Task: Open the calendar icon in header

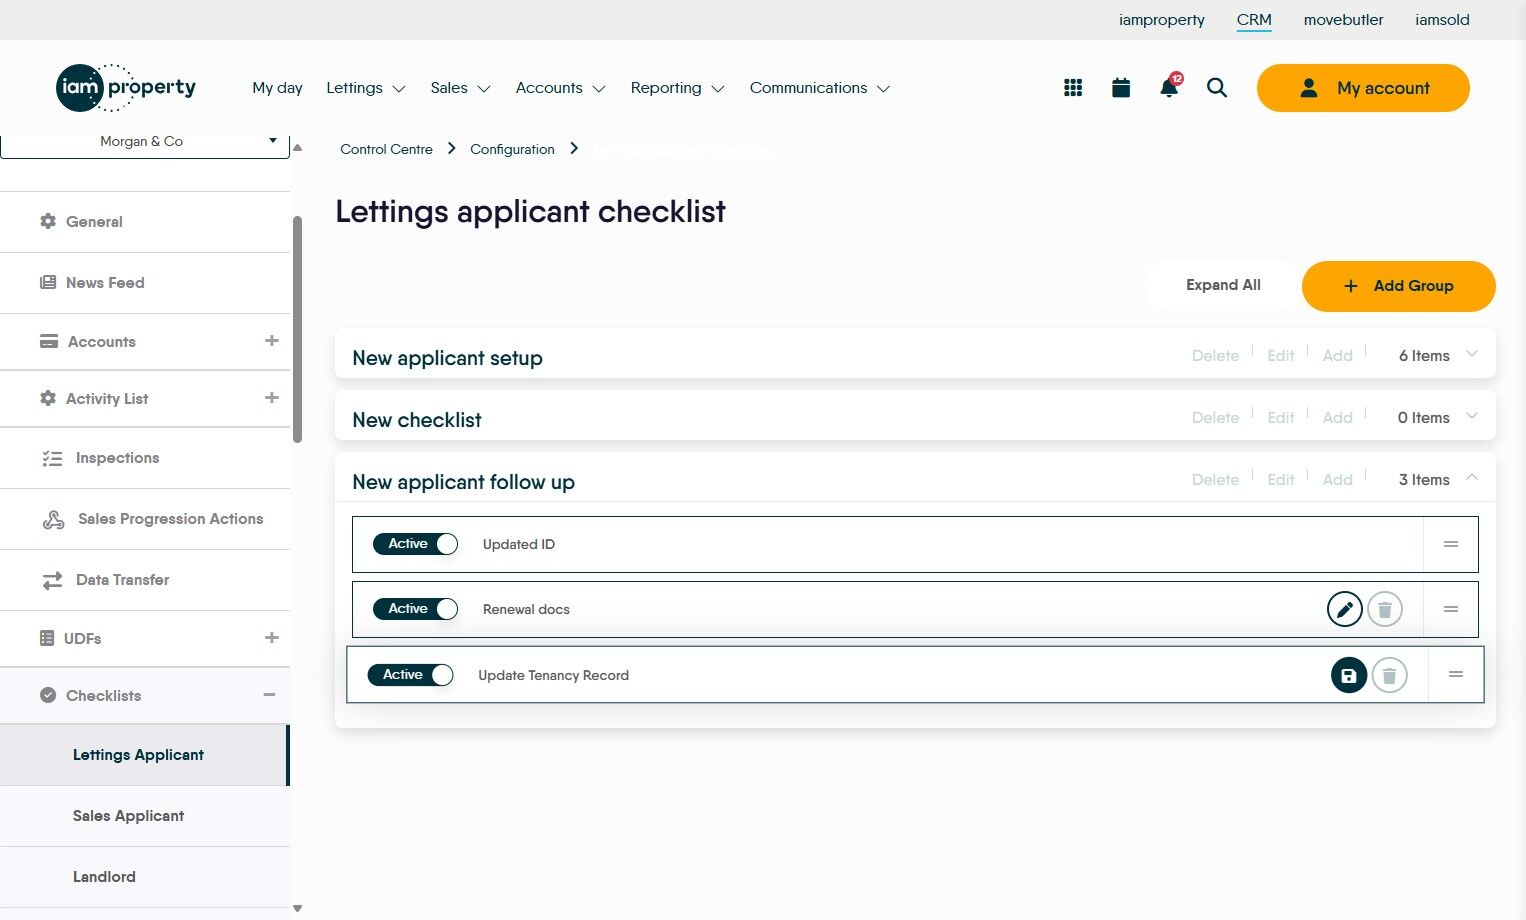Action: pos(1121,88)
